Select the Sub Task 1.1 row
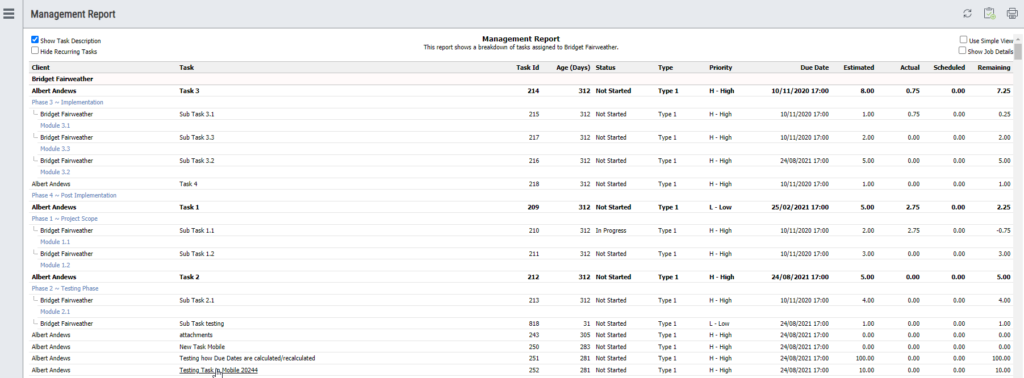Image resolution: width=1024 pixels, height=378 pixels. click(521, 230)
